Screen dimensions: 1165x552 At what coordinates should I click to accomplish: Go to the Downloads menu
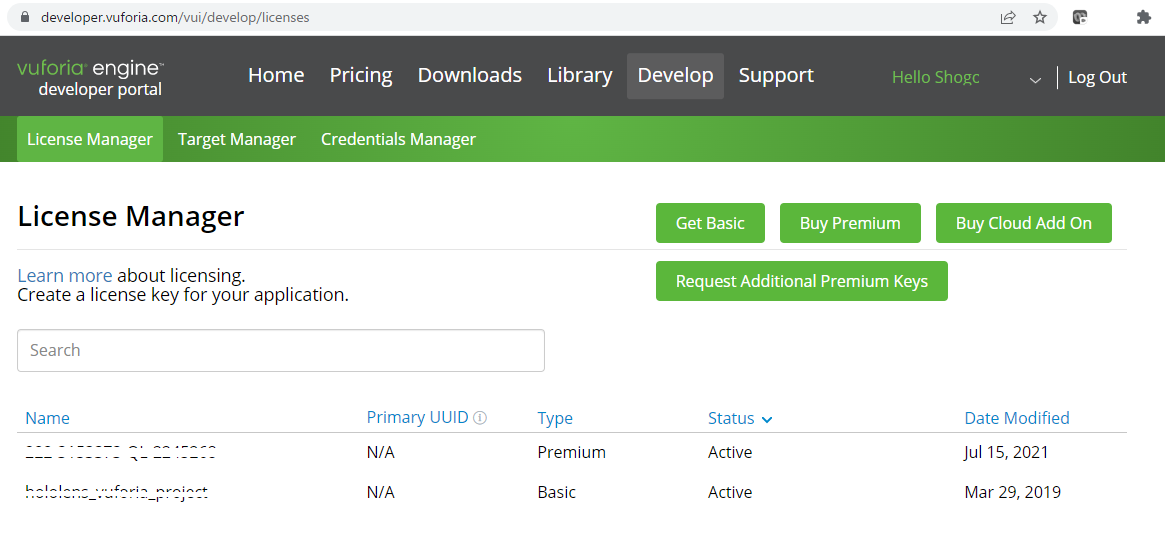pos(469,76)
